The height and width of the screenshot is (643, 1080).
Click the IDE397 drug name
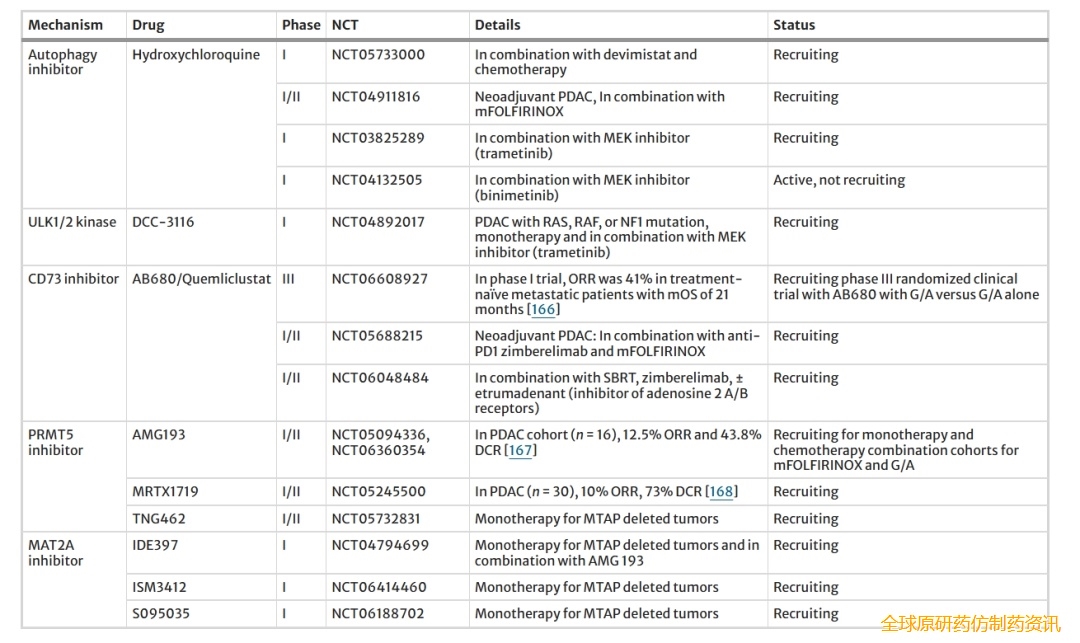point(155,545)
